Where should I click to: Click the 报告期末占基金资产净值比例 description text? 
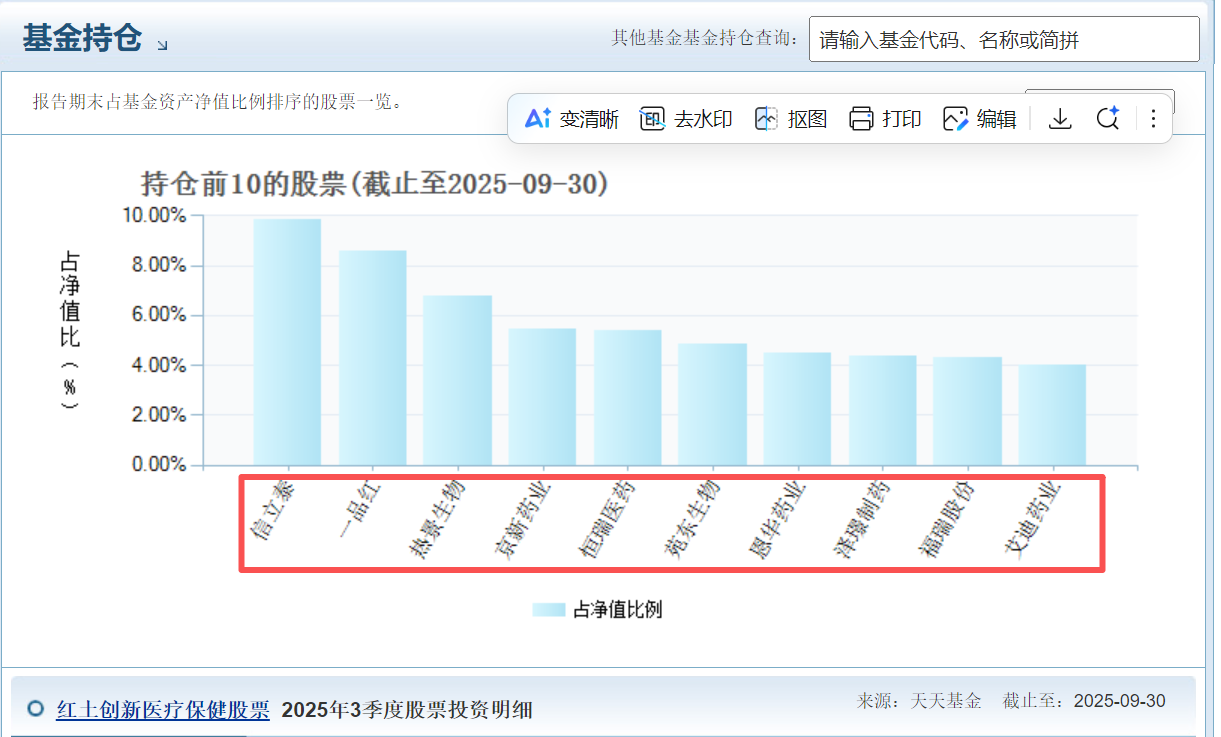[x=217, y=101]
